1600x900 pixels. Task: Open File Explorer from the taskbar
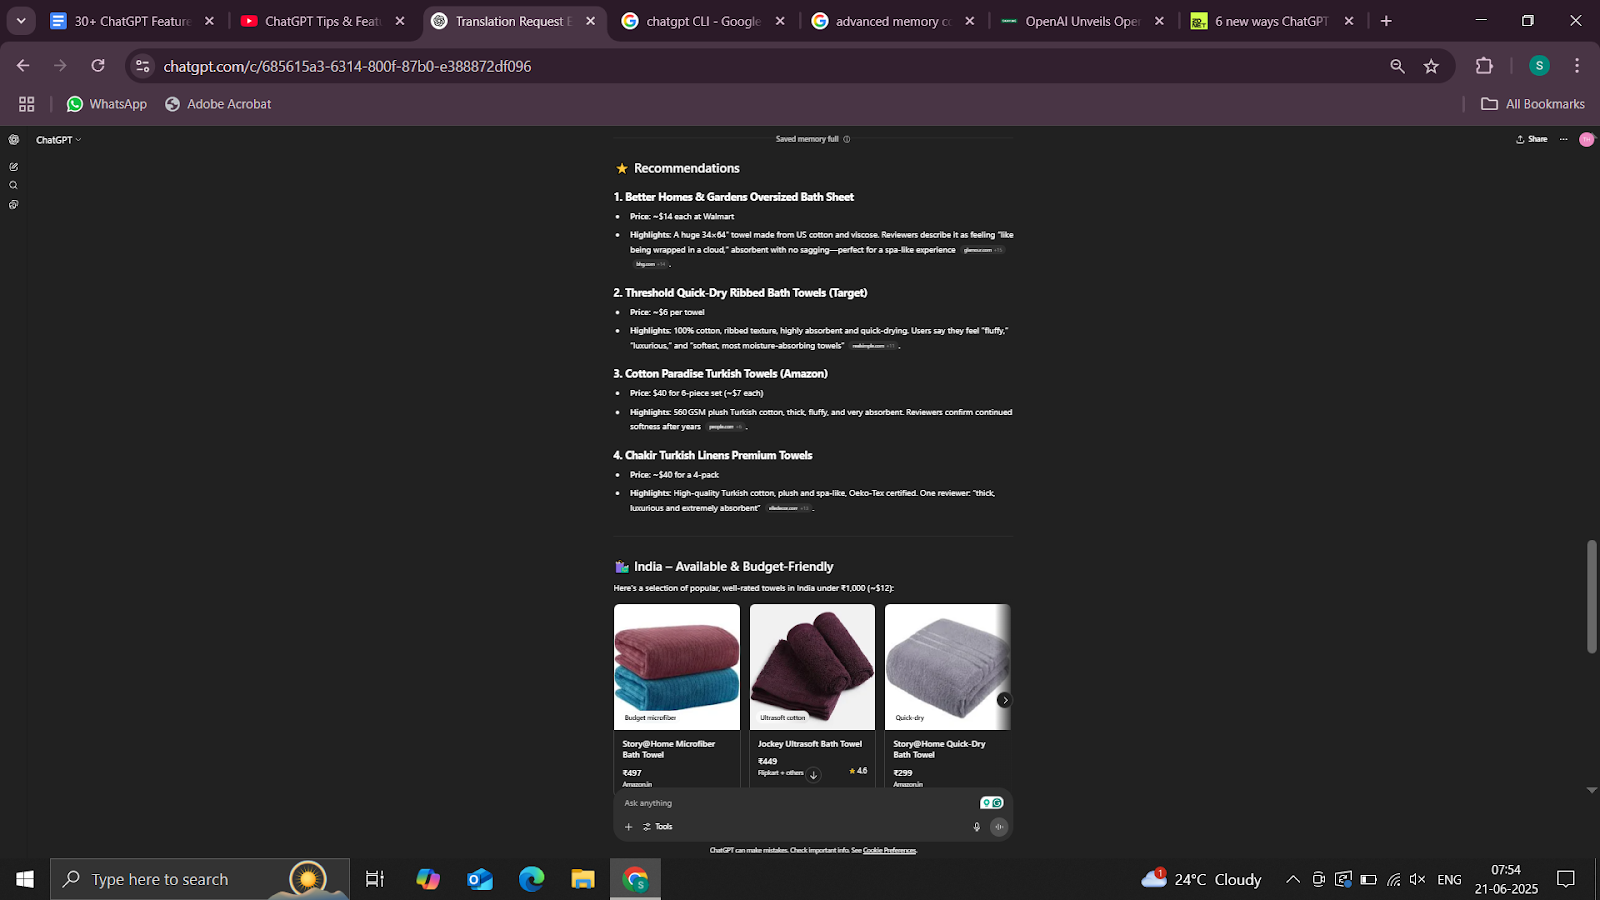click(x=583, y=879)
